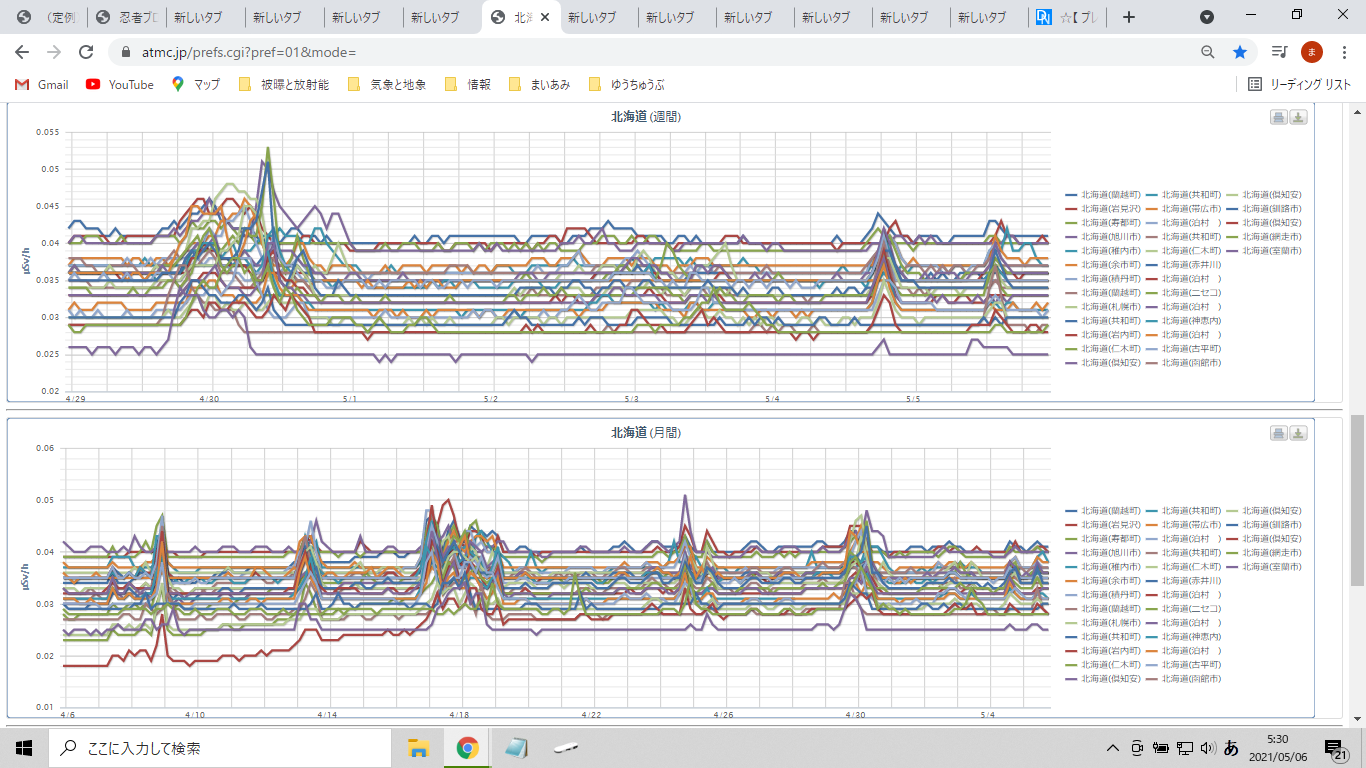The height and width of the screenshot is (768, 1366).
Task: Open the media control playlist icon
Action: coord(1279,52)
